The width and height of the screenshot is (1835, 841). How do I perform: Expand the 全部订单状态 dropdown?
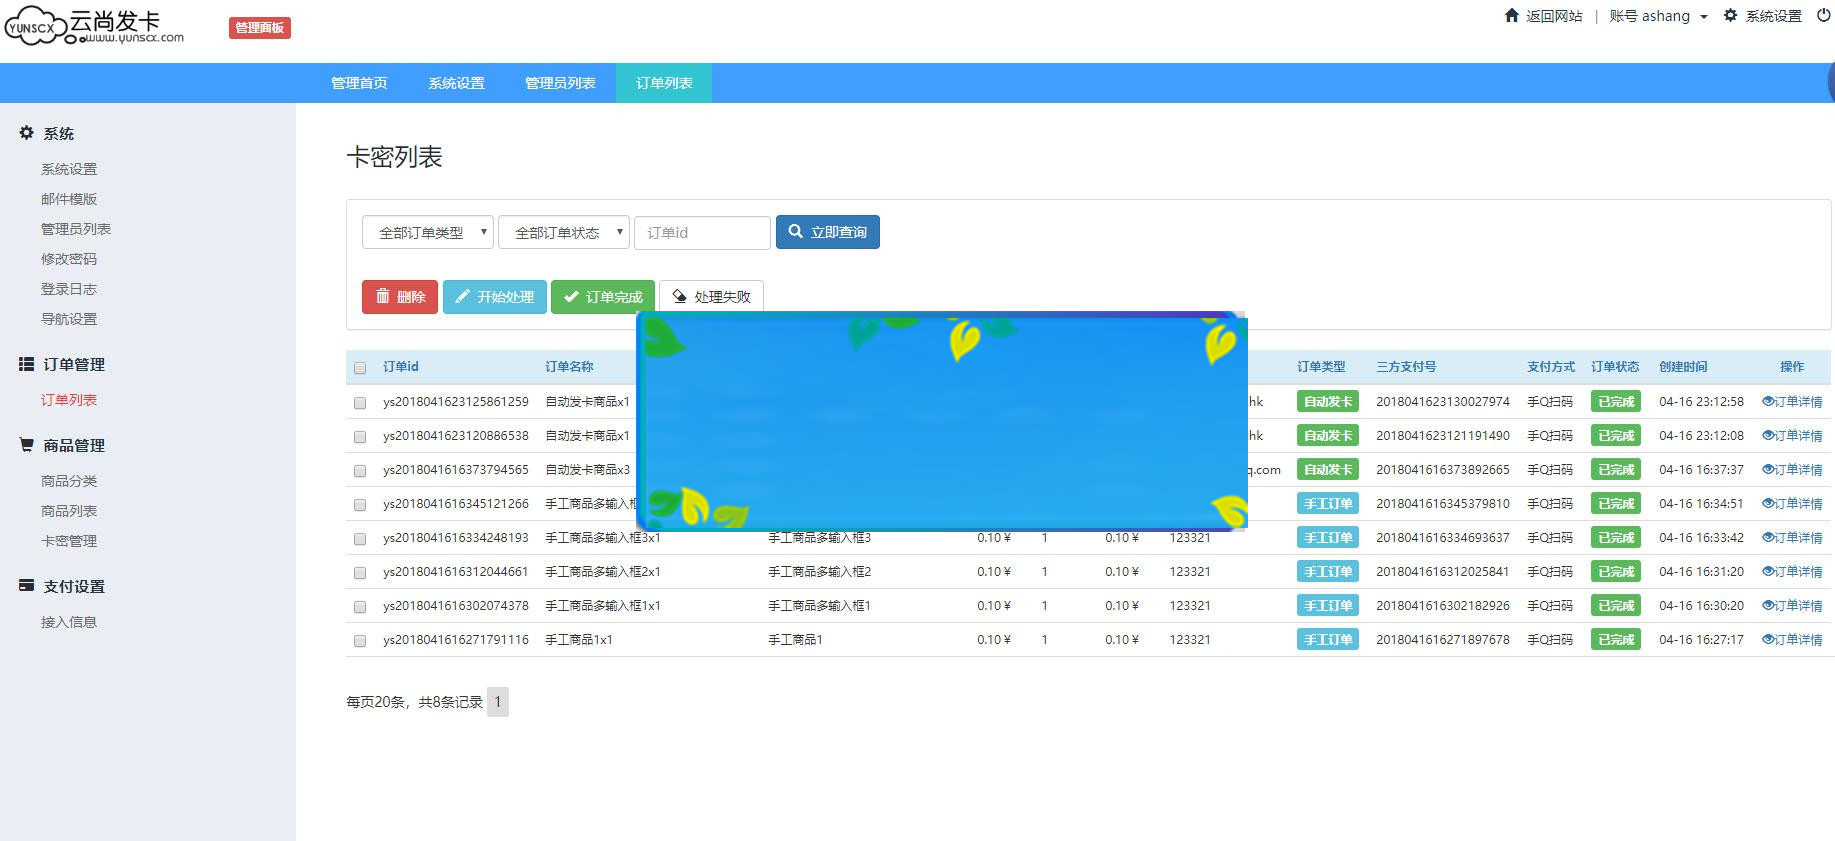(563, 232)
